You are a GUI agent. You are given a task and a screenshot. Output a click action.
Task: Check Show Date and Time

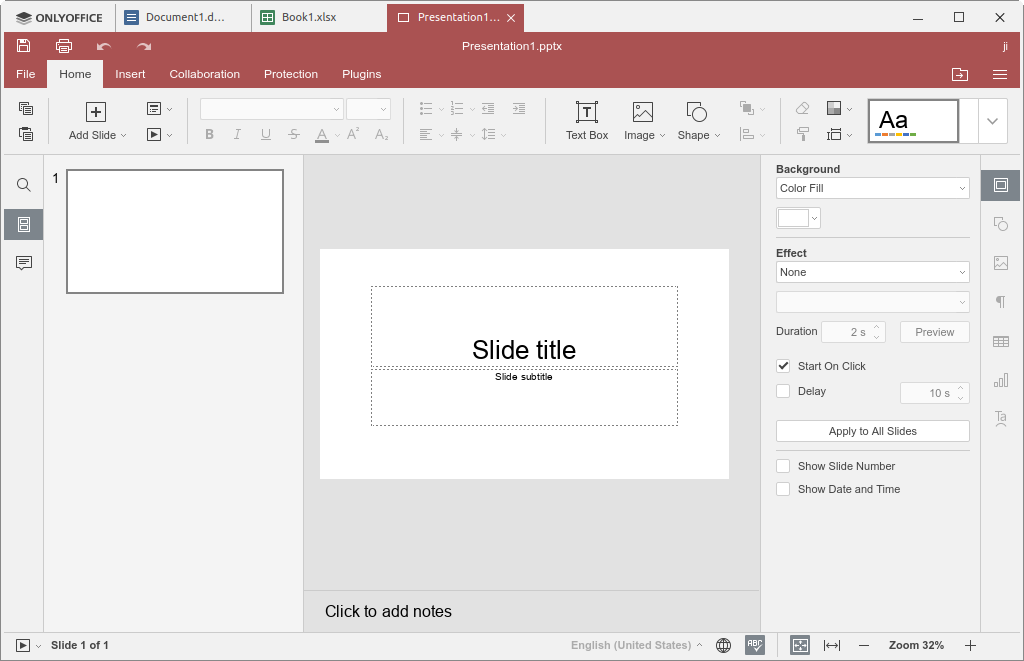[x=784, y=489]
